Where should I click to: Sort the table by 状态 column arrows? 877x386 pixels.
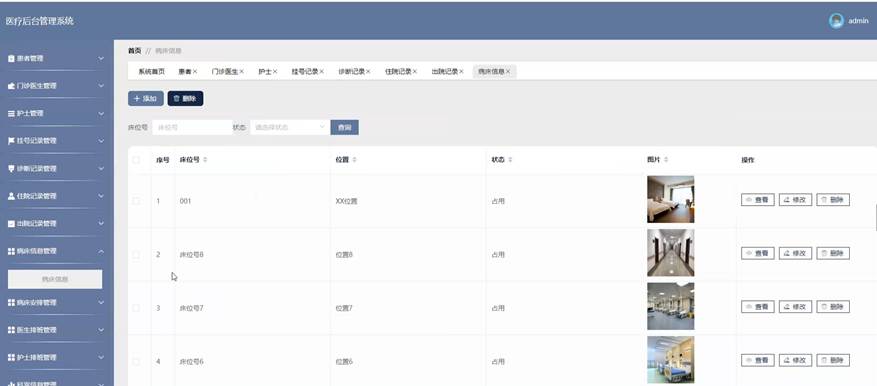pyautogui.click(x=510, y=160)
